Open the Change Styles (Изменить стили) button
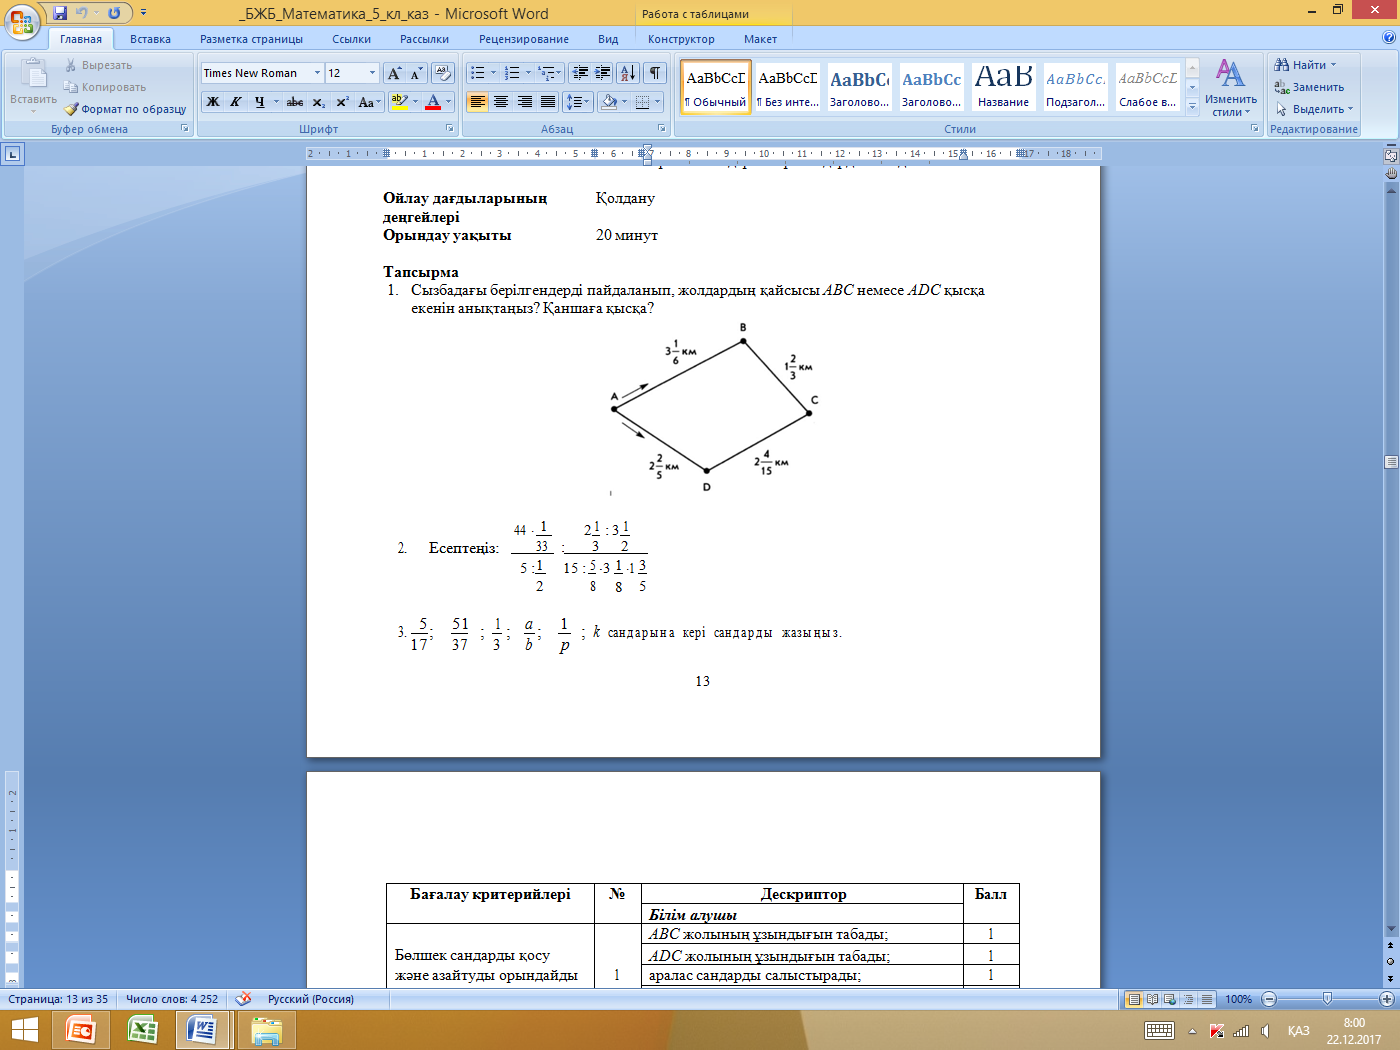Viewport: 1400px width, 1050px height. pos(1231,88)
